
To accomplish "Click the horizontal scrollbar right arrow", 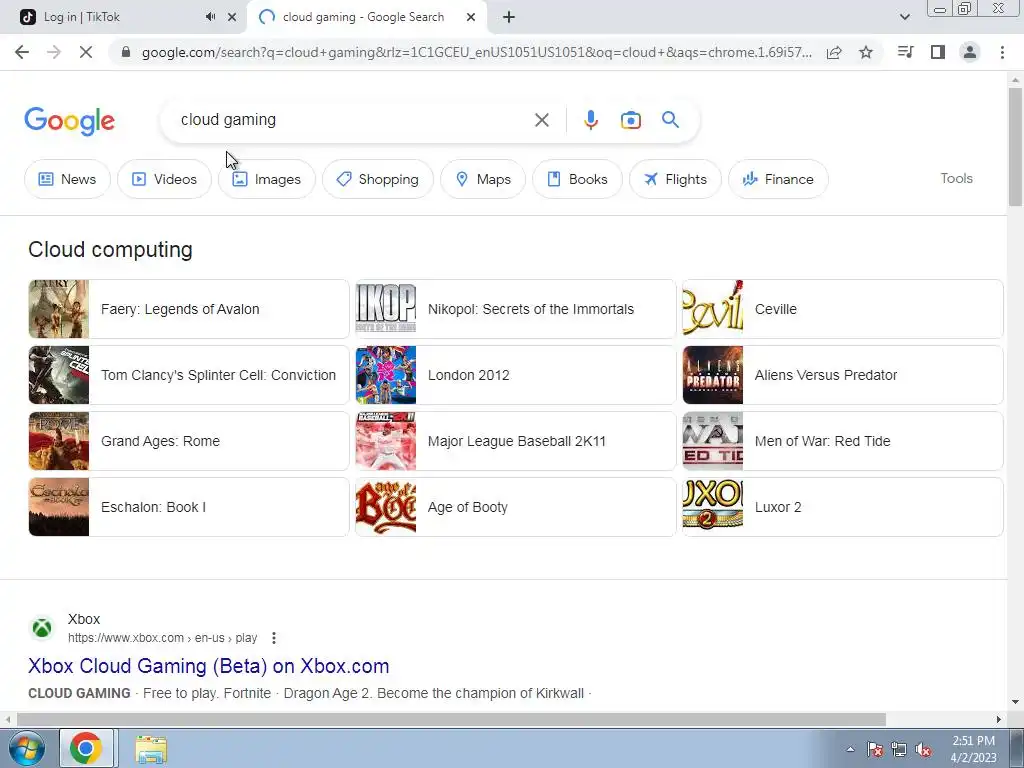I will point(999,719).
